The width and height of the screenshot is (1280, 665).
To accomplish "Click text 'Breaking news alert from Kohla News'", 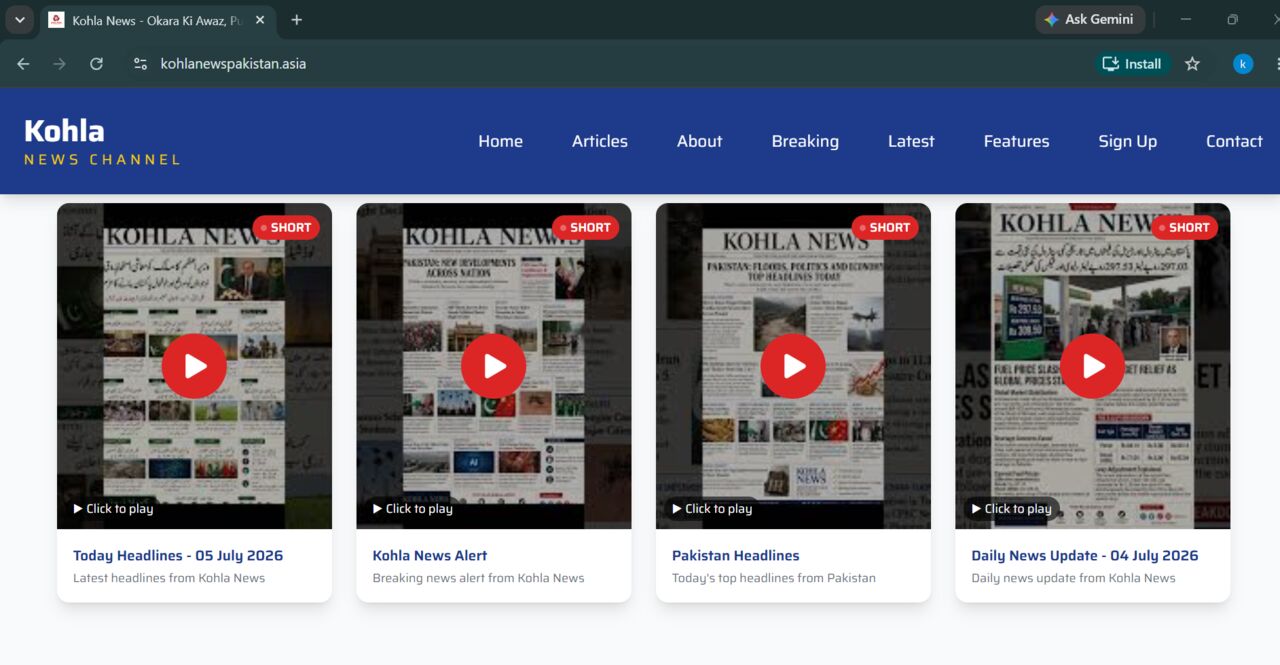I will (478, 578).
